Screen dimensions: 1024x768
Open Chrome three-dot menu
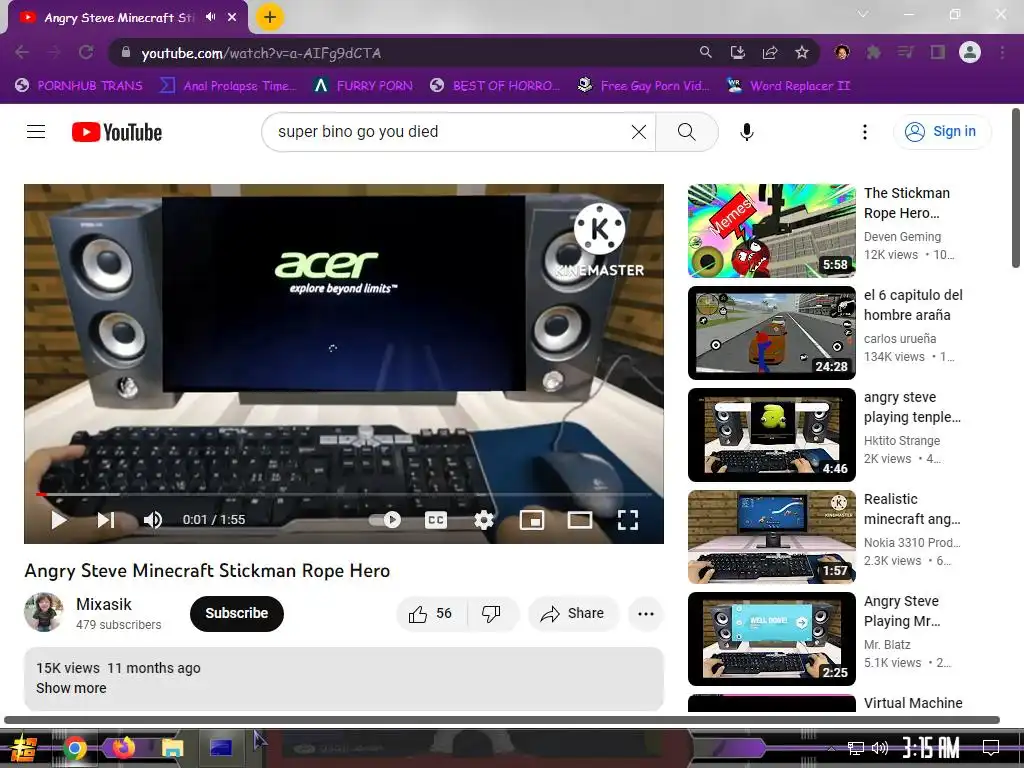[1002, 52]
